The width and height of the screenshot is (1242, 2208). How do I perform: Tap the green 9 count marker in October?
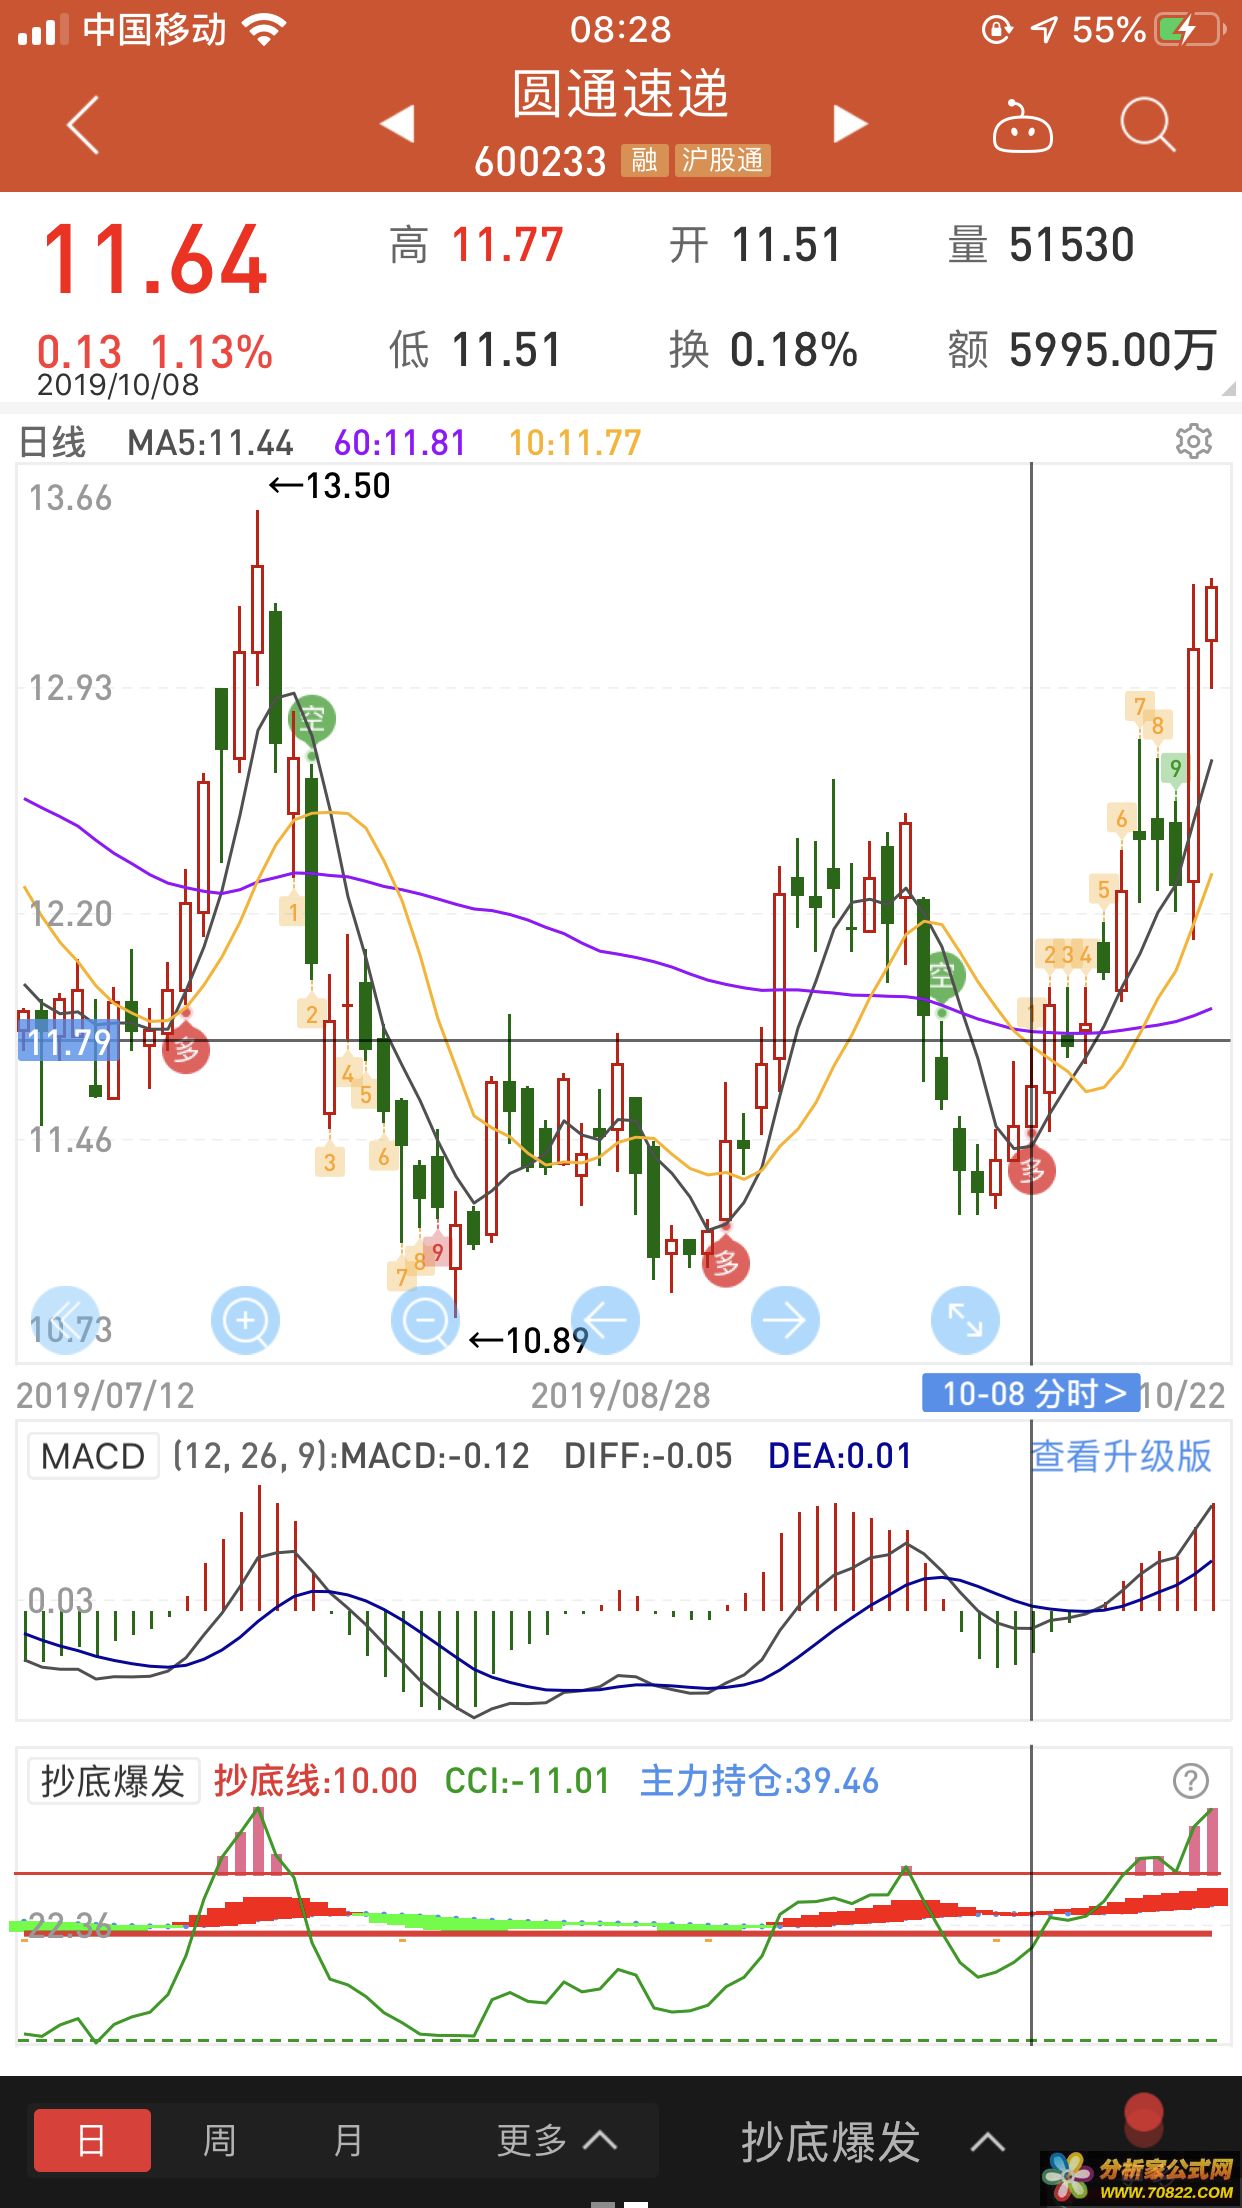coord(1175,768)
